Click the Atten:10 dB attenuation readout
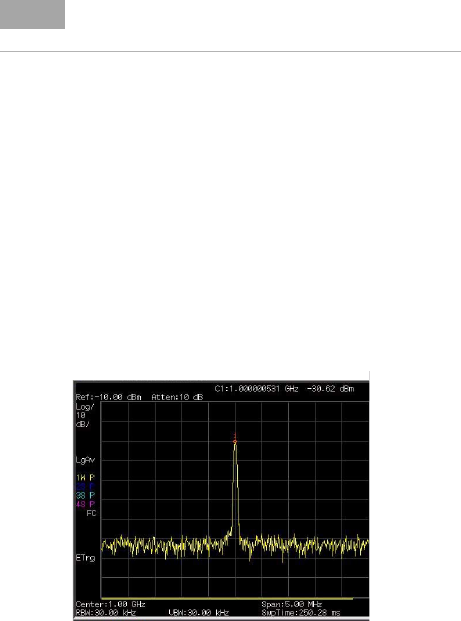 [177, 397]
